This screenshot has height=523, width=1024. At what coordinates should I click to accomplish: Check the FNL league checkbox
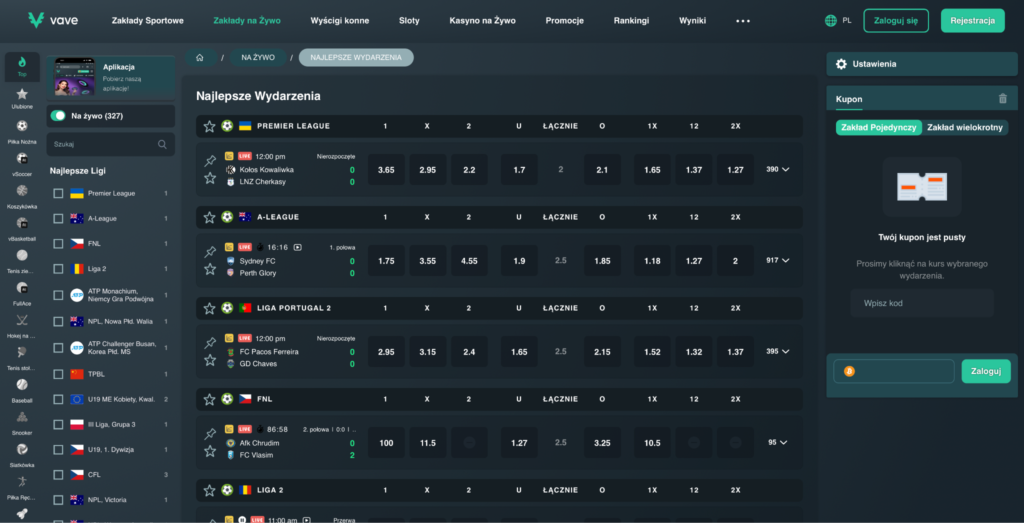(x=59, y=244)
